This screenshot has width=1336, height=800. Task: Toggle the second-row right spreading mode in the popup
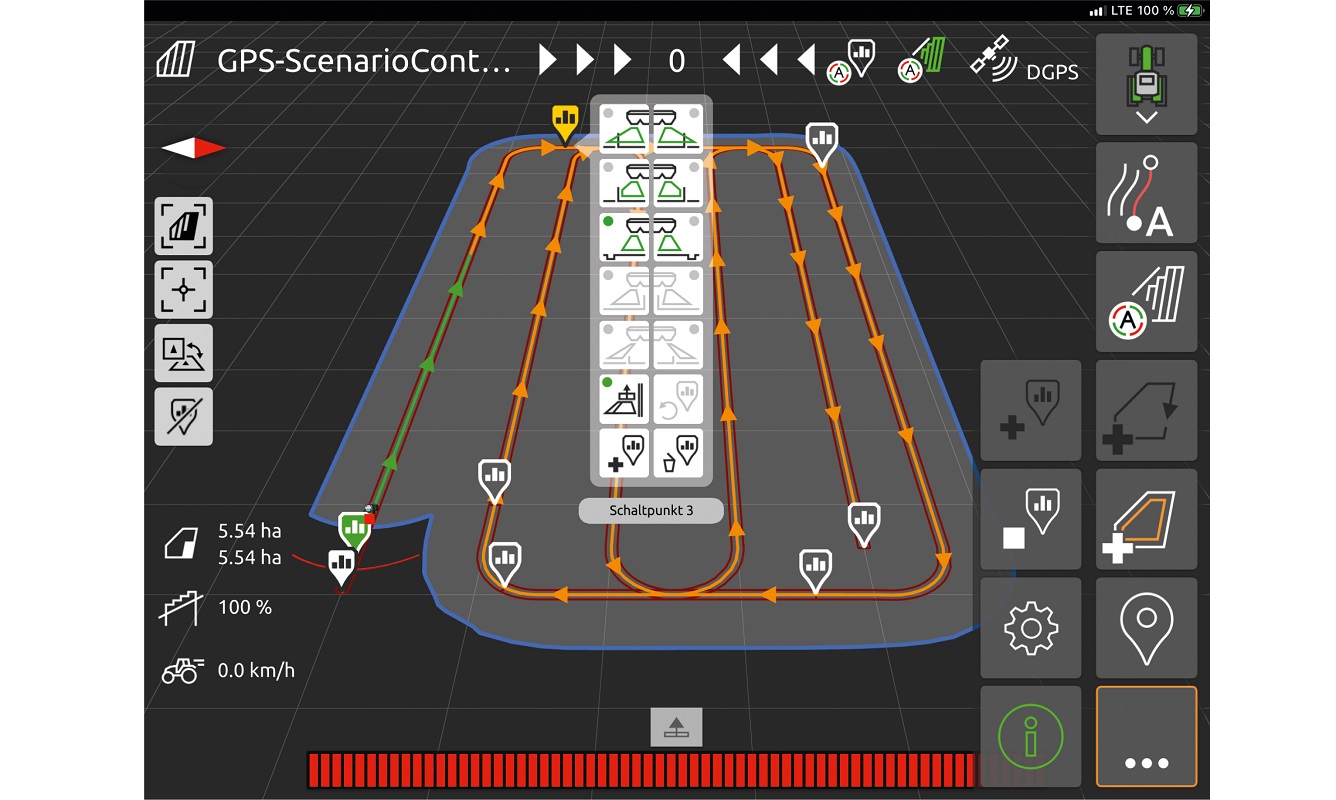point(678,182)
